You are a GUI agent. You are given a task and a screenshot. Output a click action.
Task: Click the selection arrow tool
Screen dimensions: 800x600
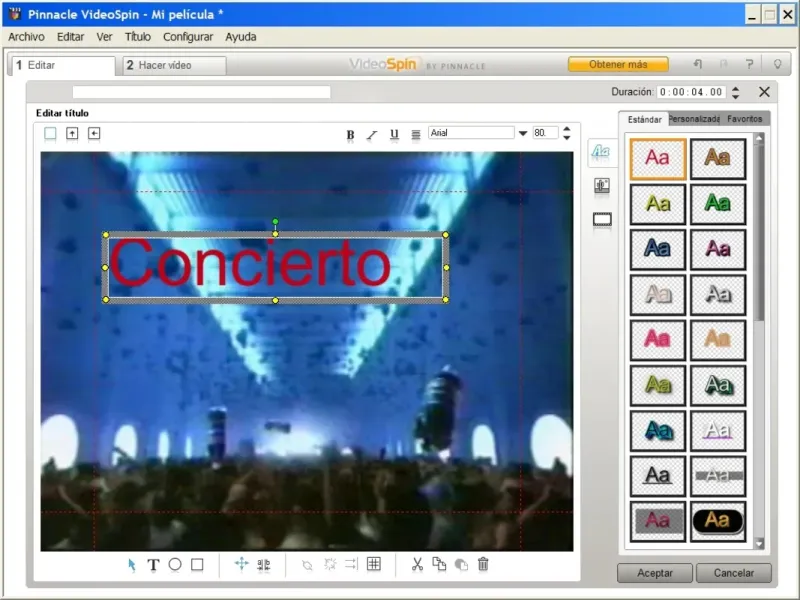(x=131, y=565)
